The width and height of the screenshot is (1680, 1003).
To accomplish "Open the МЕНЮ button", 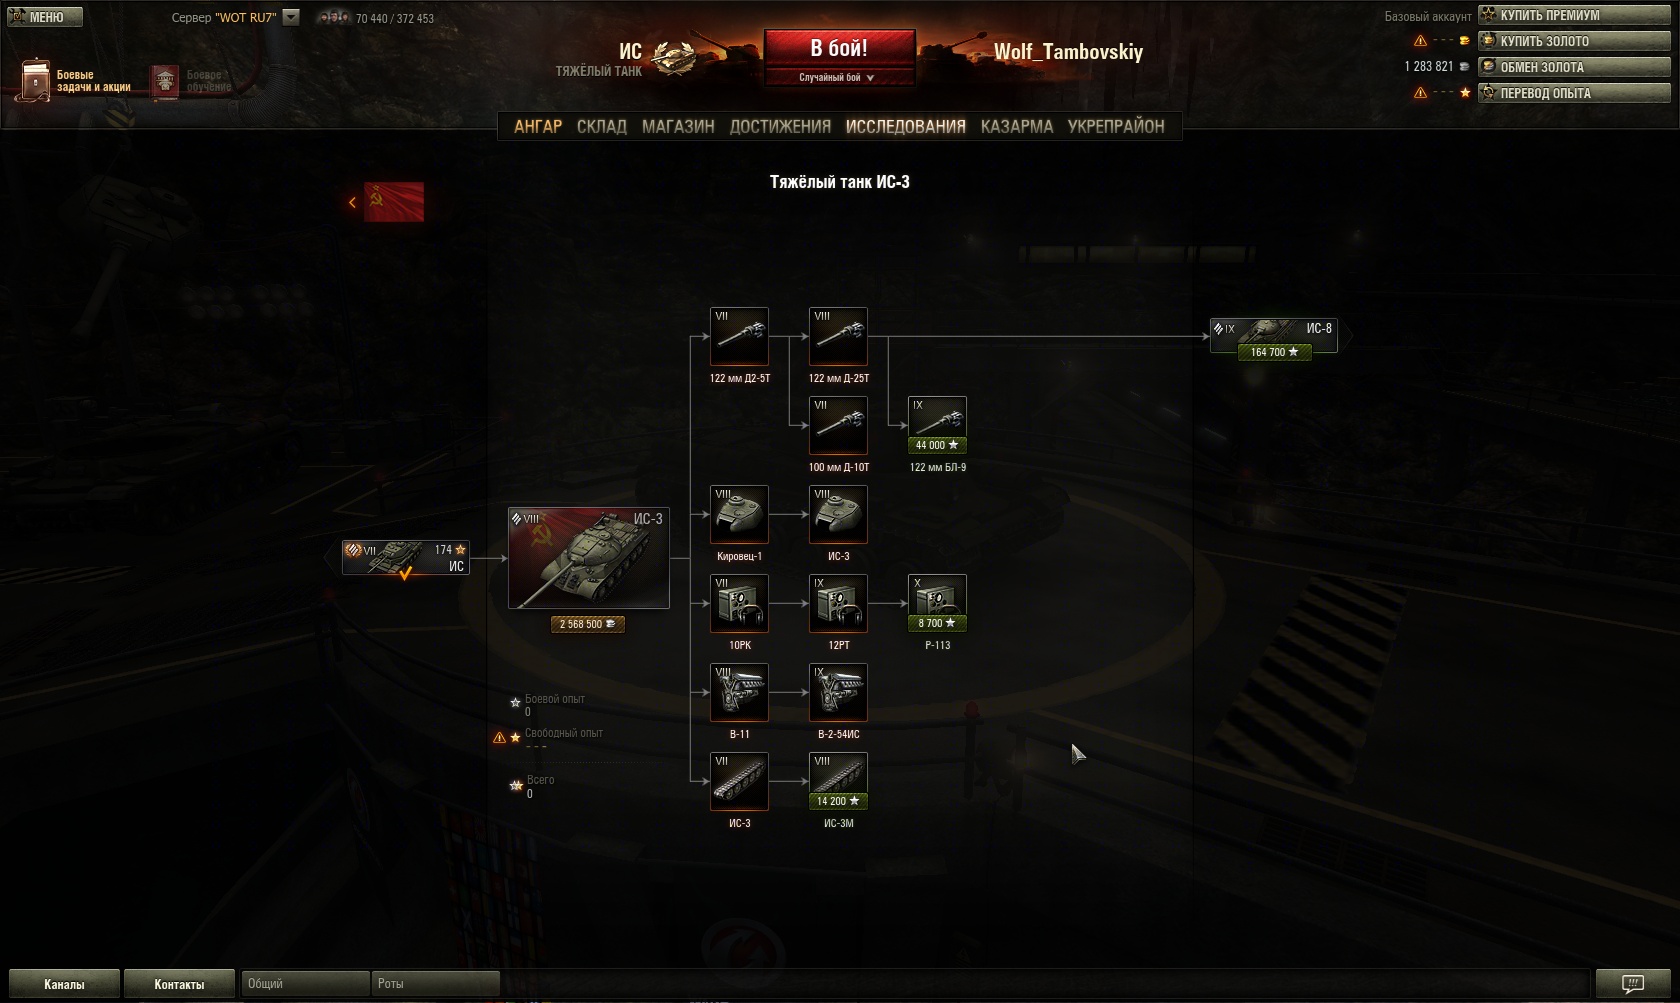I will click(x=45, y=17).
